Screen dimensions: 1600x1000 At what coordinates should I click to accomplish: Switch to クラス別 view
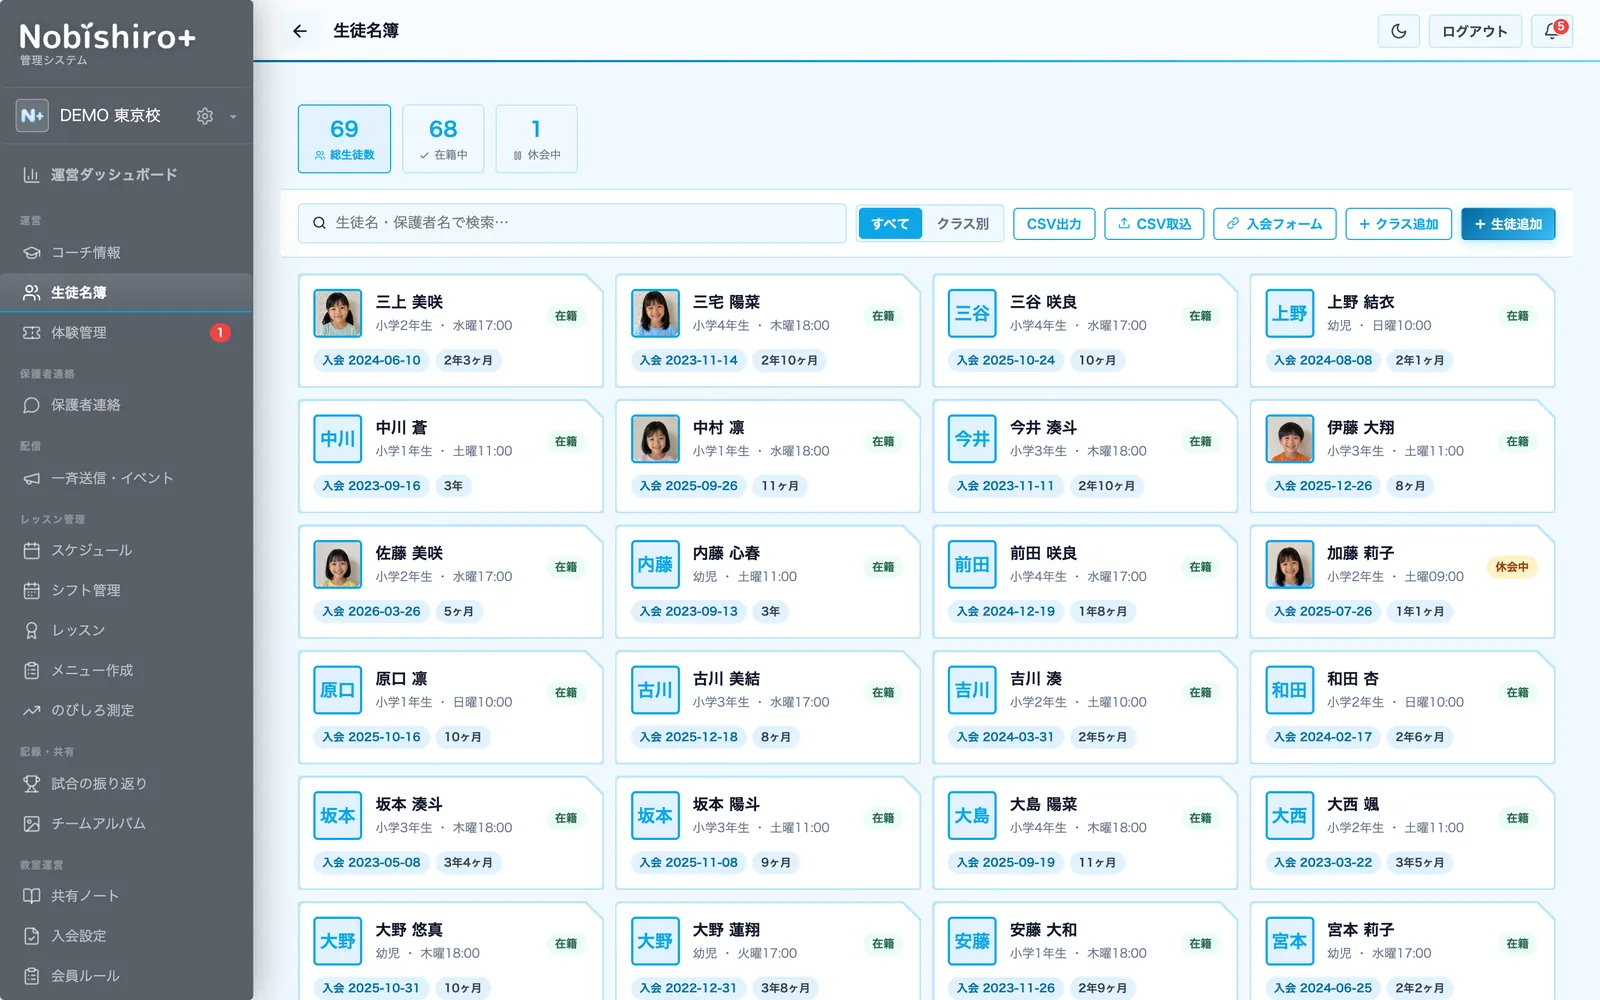coord(963,224)
